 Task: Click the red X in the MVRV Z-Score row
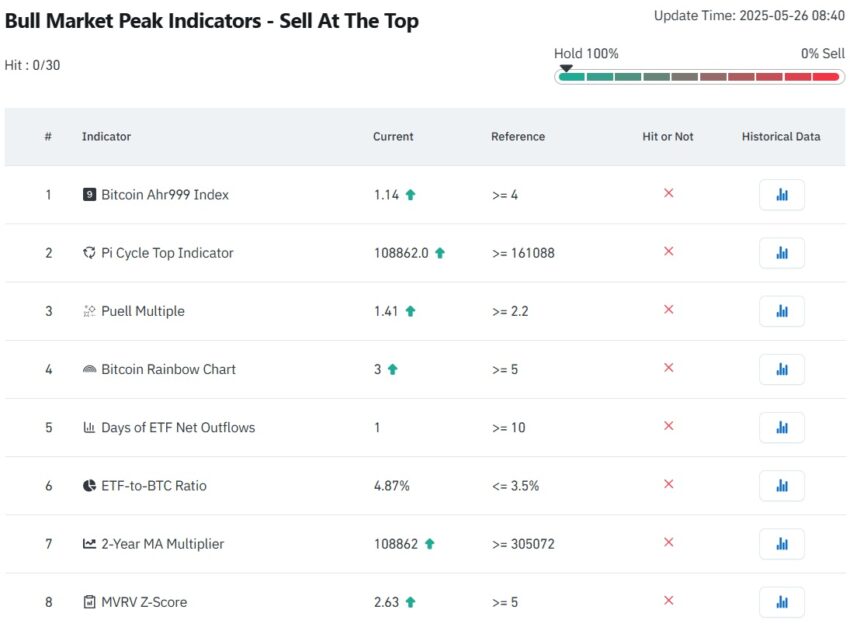point(668,600)
